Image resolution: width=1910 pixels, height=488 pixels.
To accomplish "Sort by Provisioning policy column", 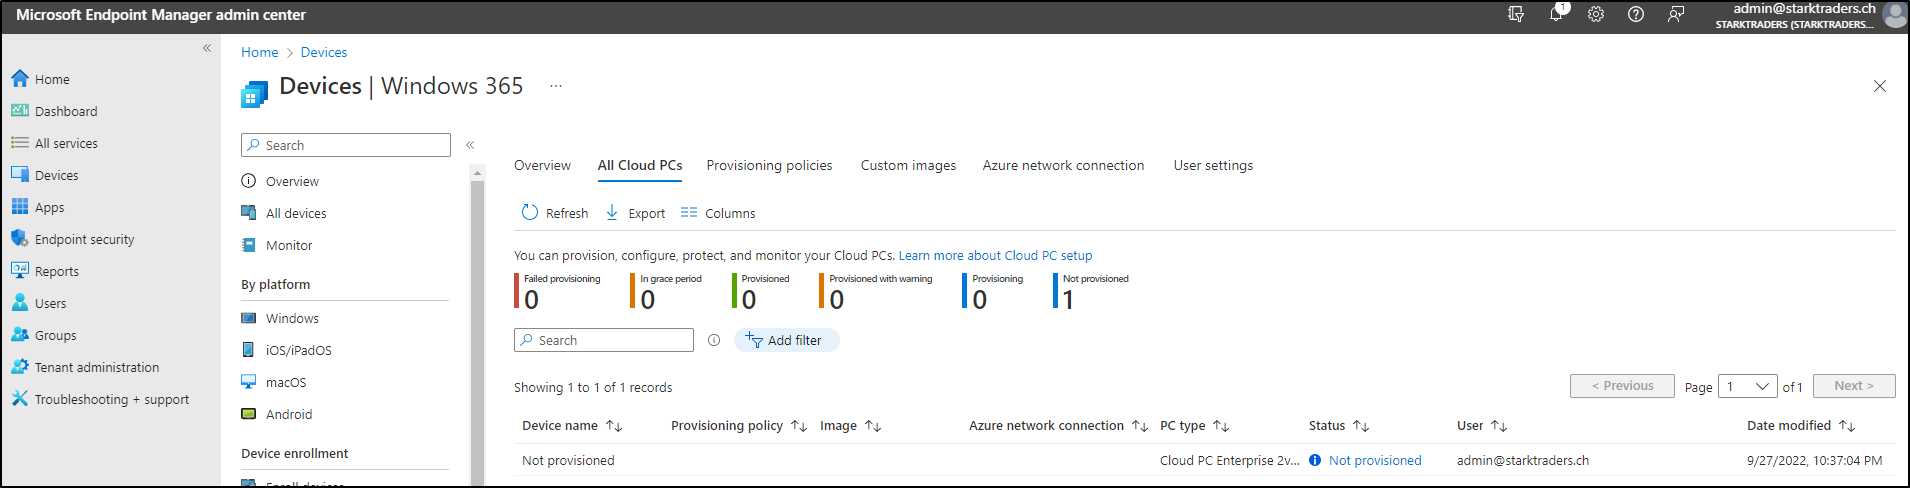I will [x=739, y=426].
